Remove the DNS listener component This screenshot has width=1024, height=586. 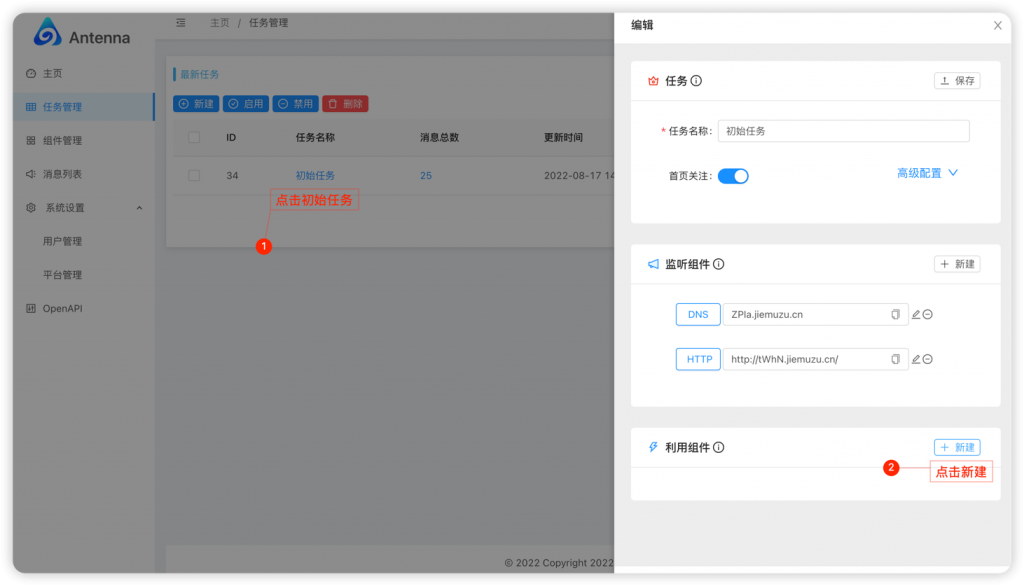coord(928,314)
